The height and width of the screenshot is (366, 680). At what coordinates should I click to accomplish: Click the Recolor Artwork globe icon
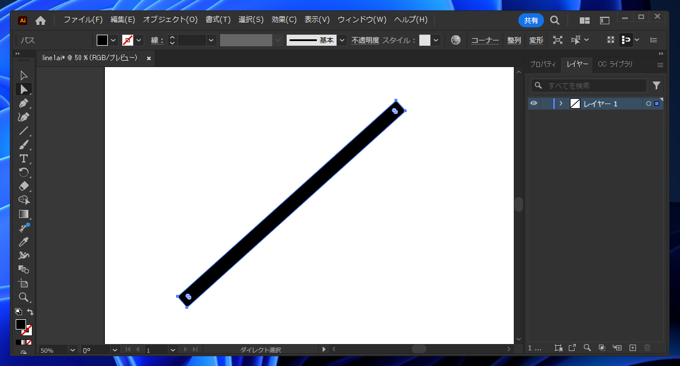[455, 40]
